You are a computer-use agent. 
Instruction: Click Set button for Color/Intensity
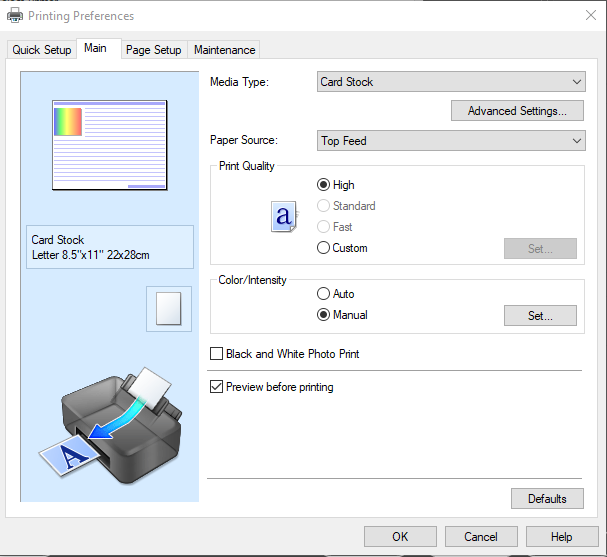540,315
